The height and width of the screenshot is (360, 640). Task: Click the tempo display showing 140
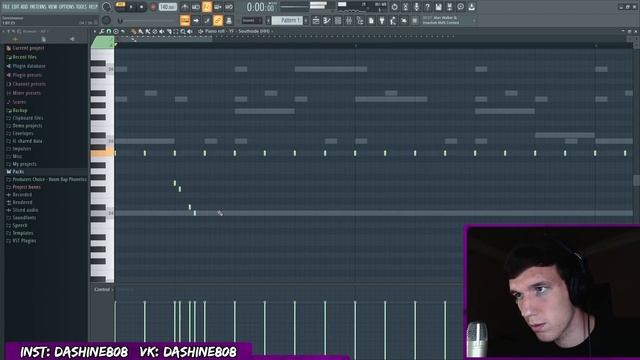pos(168,7)
